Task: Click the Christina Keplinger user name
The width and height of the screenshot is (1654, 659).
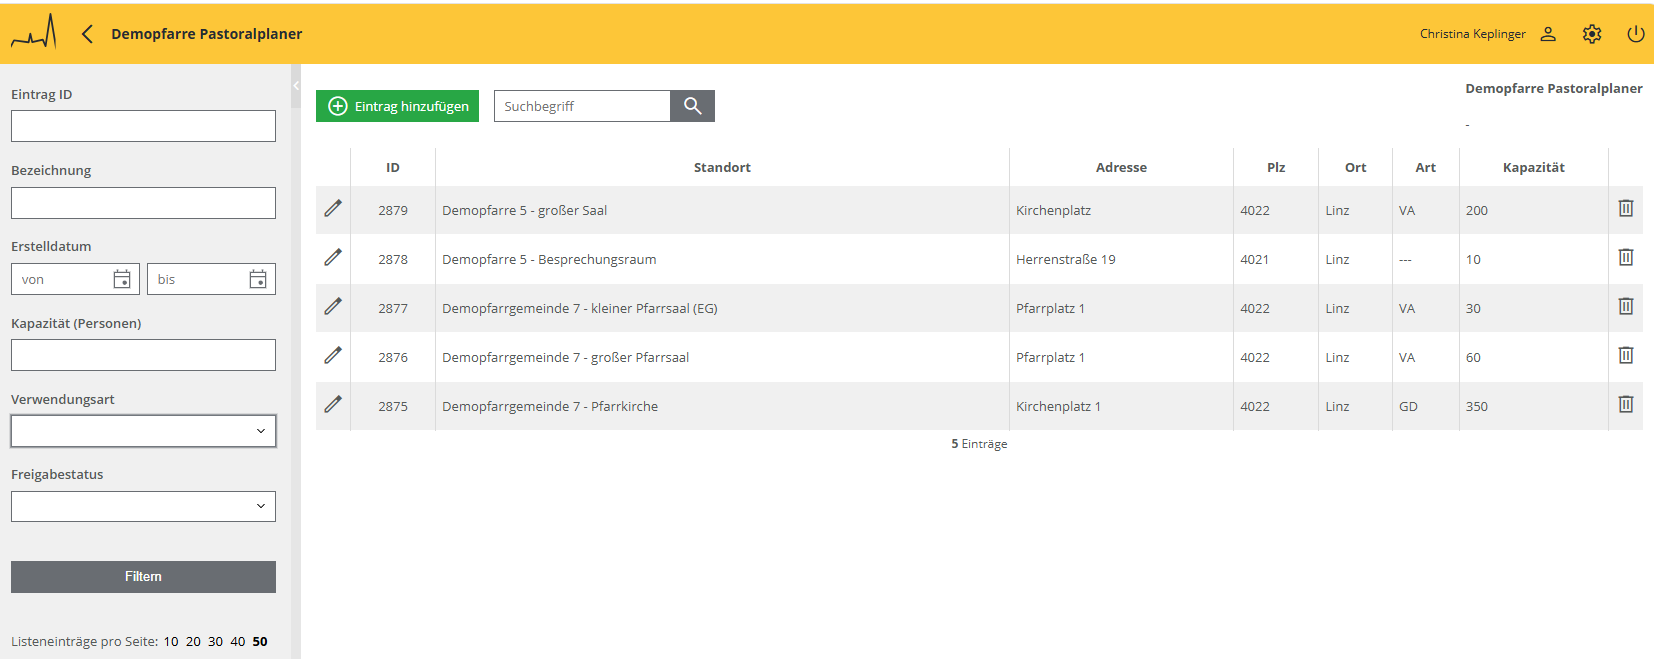Action: click(x=1472, y=34)
